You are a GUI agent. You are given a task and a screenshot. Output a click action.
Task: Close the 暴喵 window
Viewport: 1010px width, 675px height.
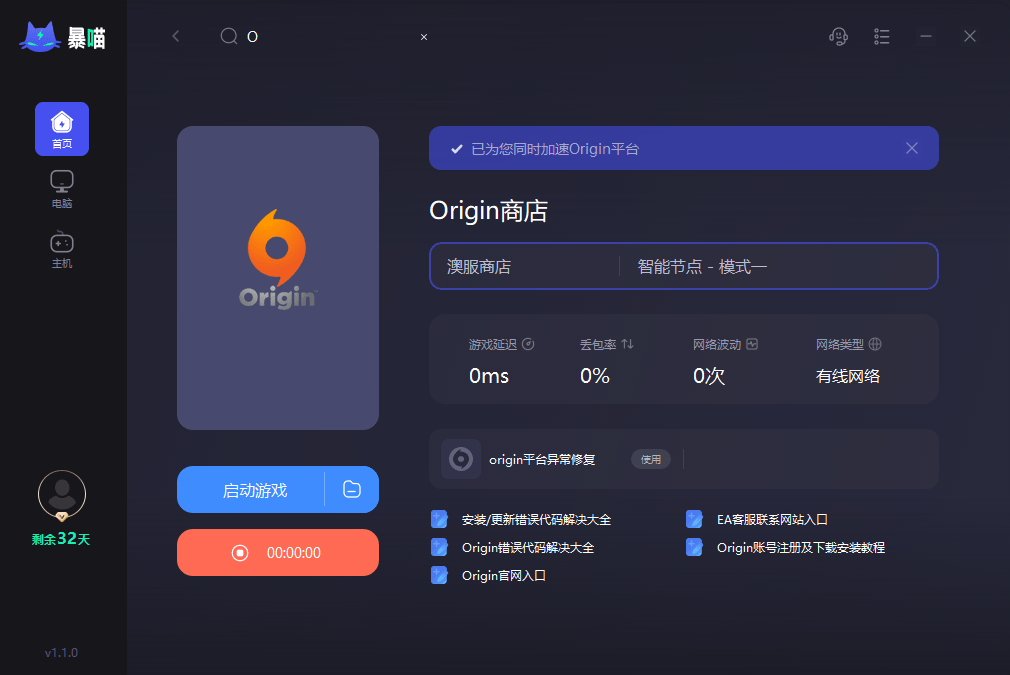pyautogui.click(x=969, y=36)
